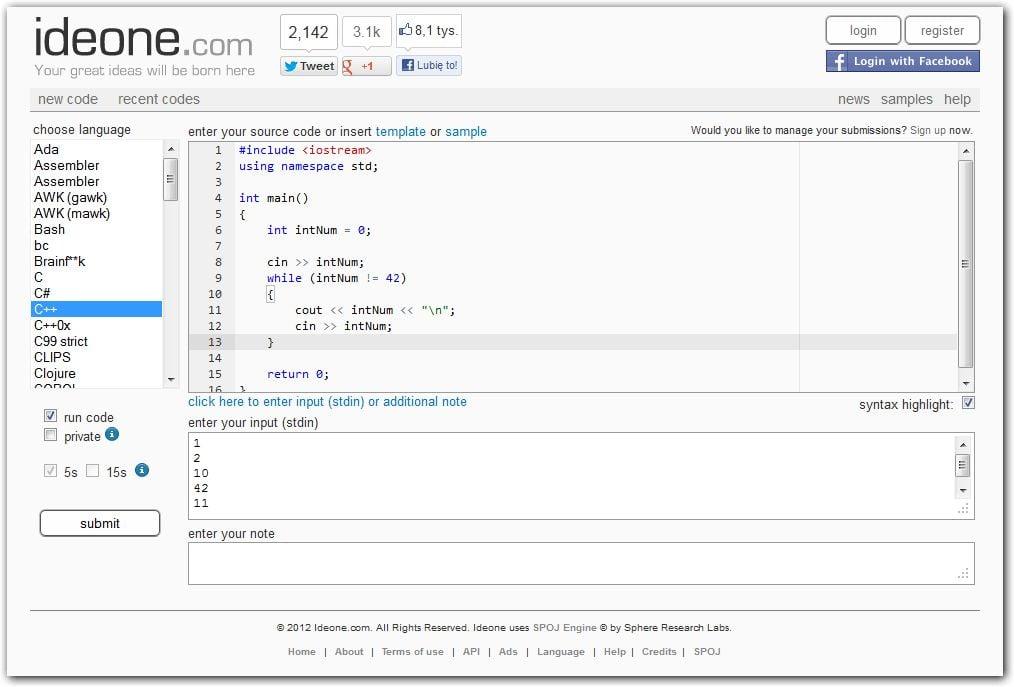Expand the stdin input or additional note link
Screen dimensions: 1014x687
pyautogui.click(x=327, y=402)
